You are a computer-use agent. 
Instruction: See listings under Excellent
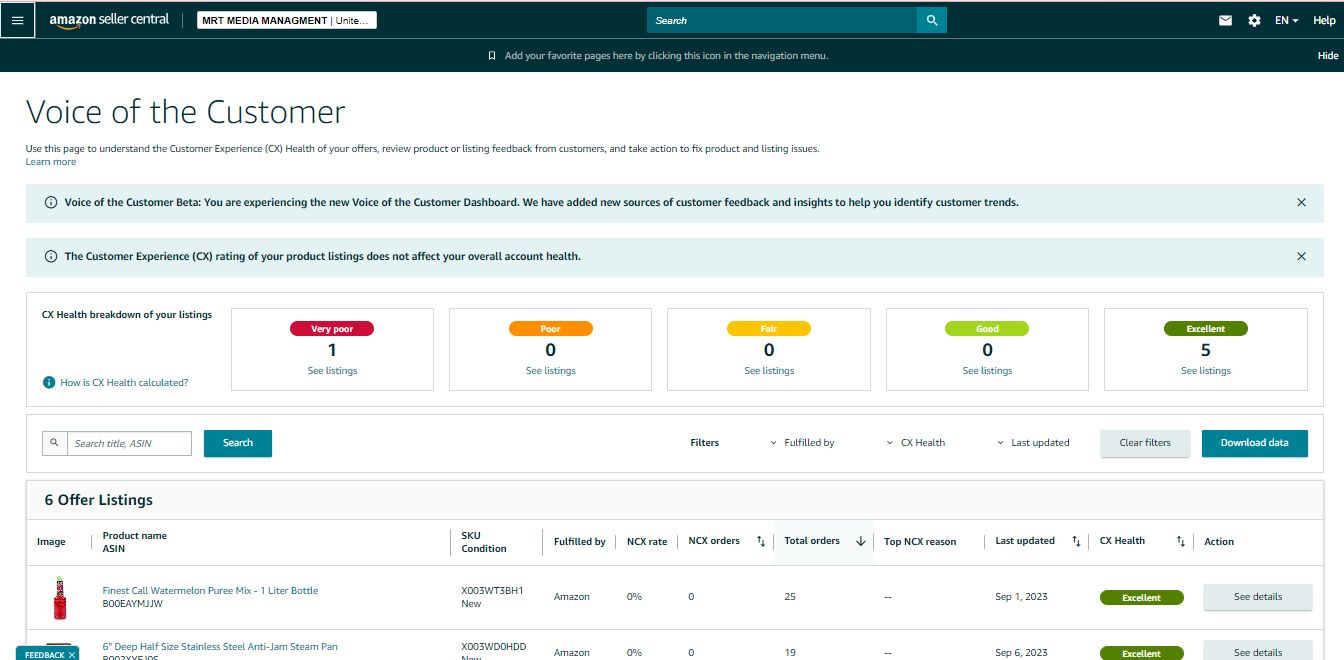pos(1206,371)
